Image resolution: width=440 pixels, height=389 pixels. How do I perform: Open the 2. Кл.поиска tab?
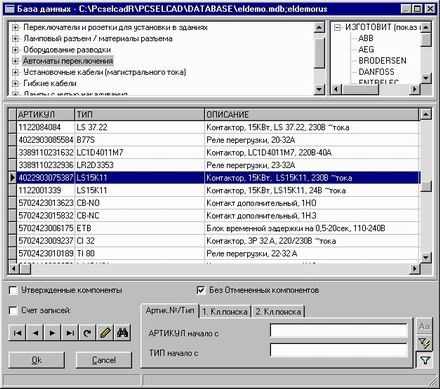click(x=278, y=312)
